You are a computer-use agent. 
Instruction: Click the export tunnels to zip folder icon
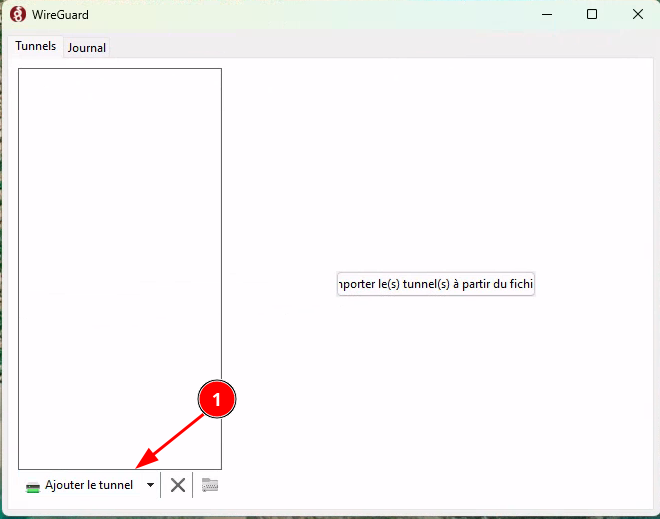click(x=210, y=485)
